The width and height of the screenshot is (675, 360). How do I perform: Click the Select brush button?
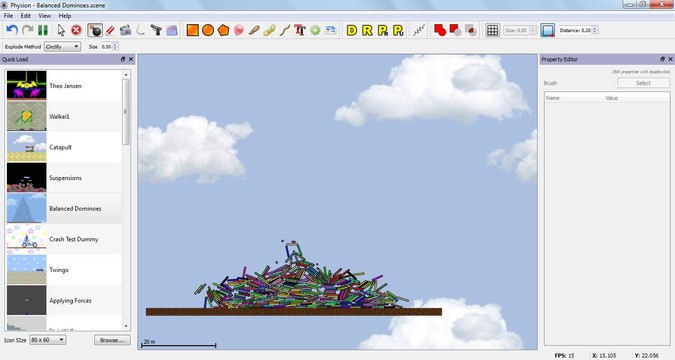(643, 83)
